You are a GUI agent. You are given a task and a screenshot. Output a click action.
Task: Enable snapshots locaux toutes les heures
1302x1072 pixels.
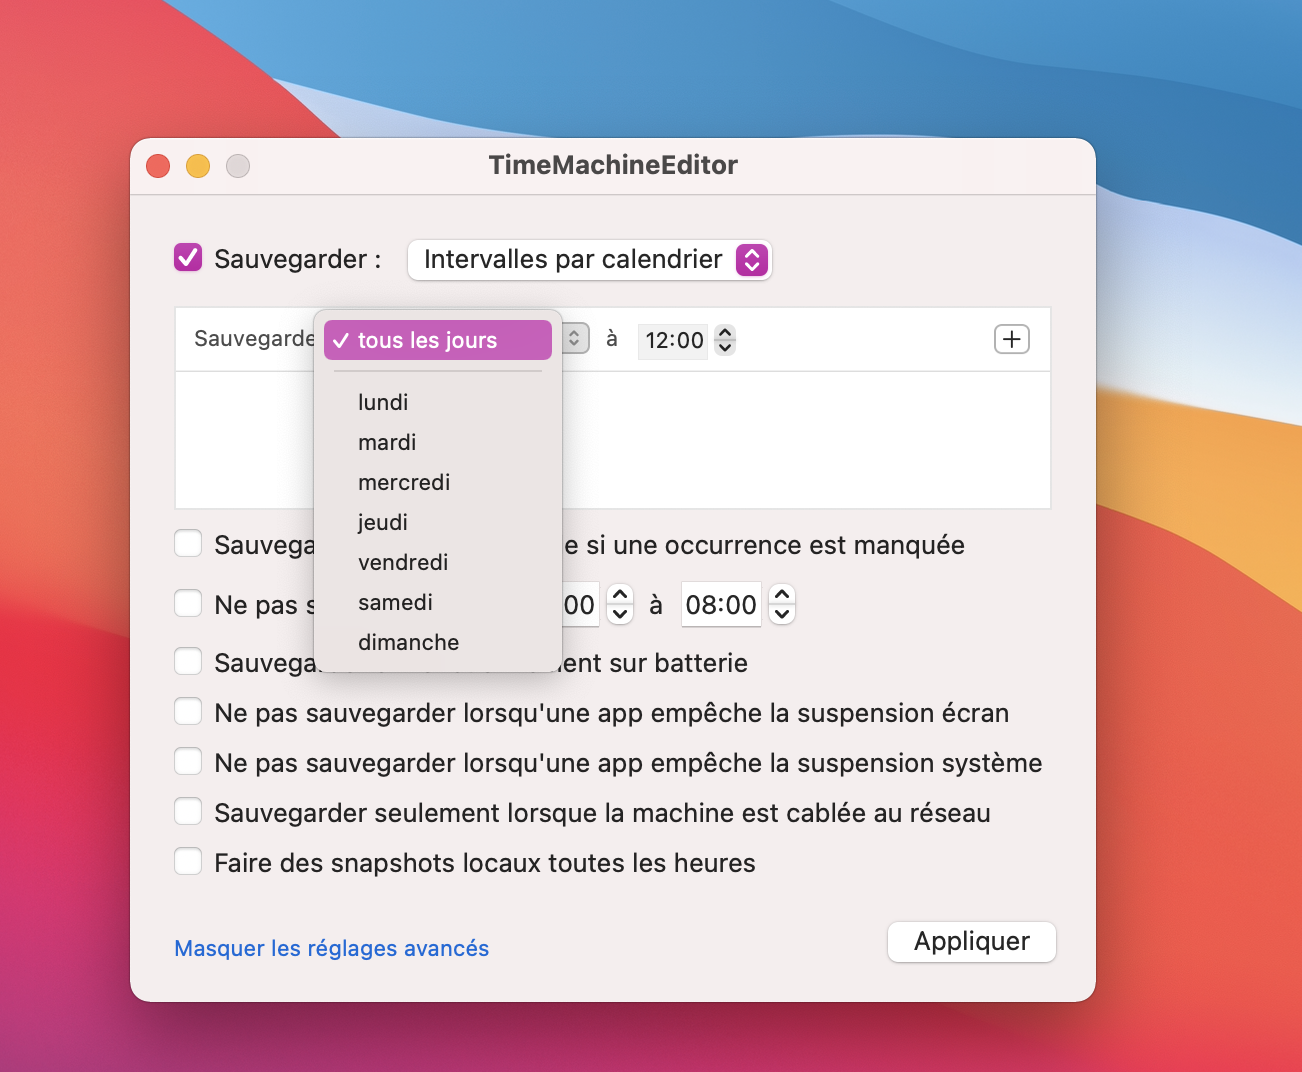(x=188, y=862)
